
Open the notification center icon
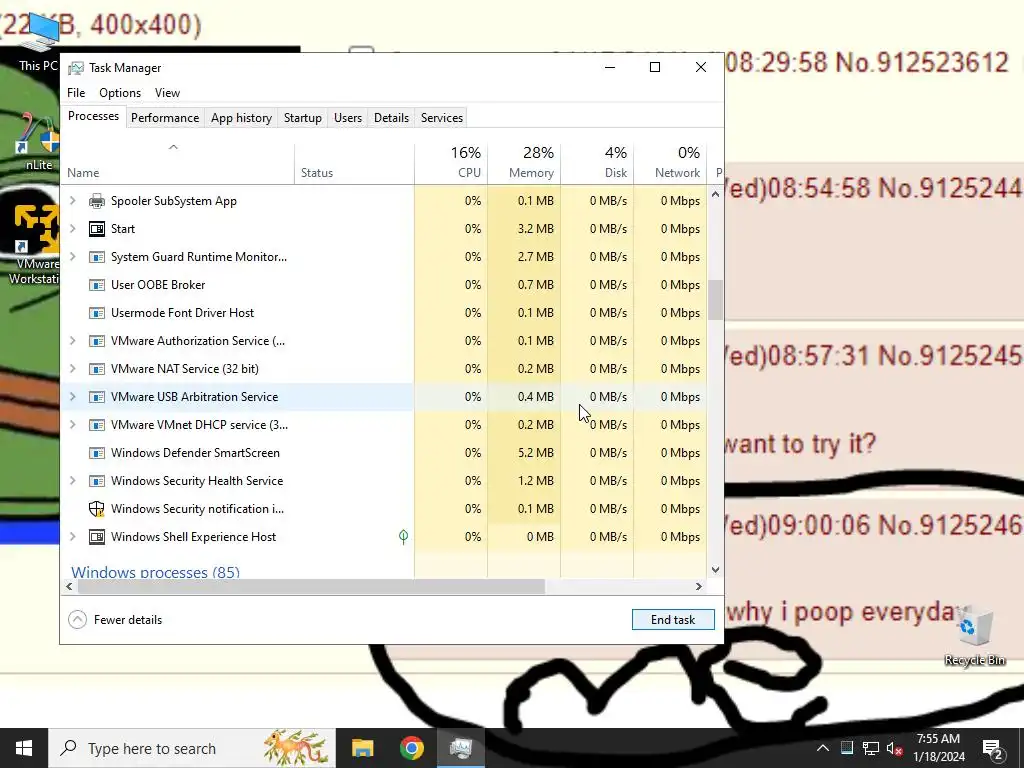pyautogui.click(x=992, y=748)
